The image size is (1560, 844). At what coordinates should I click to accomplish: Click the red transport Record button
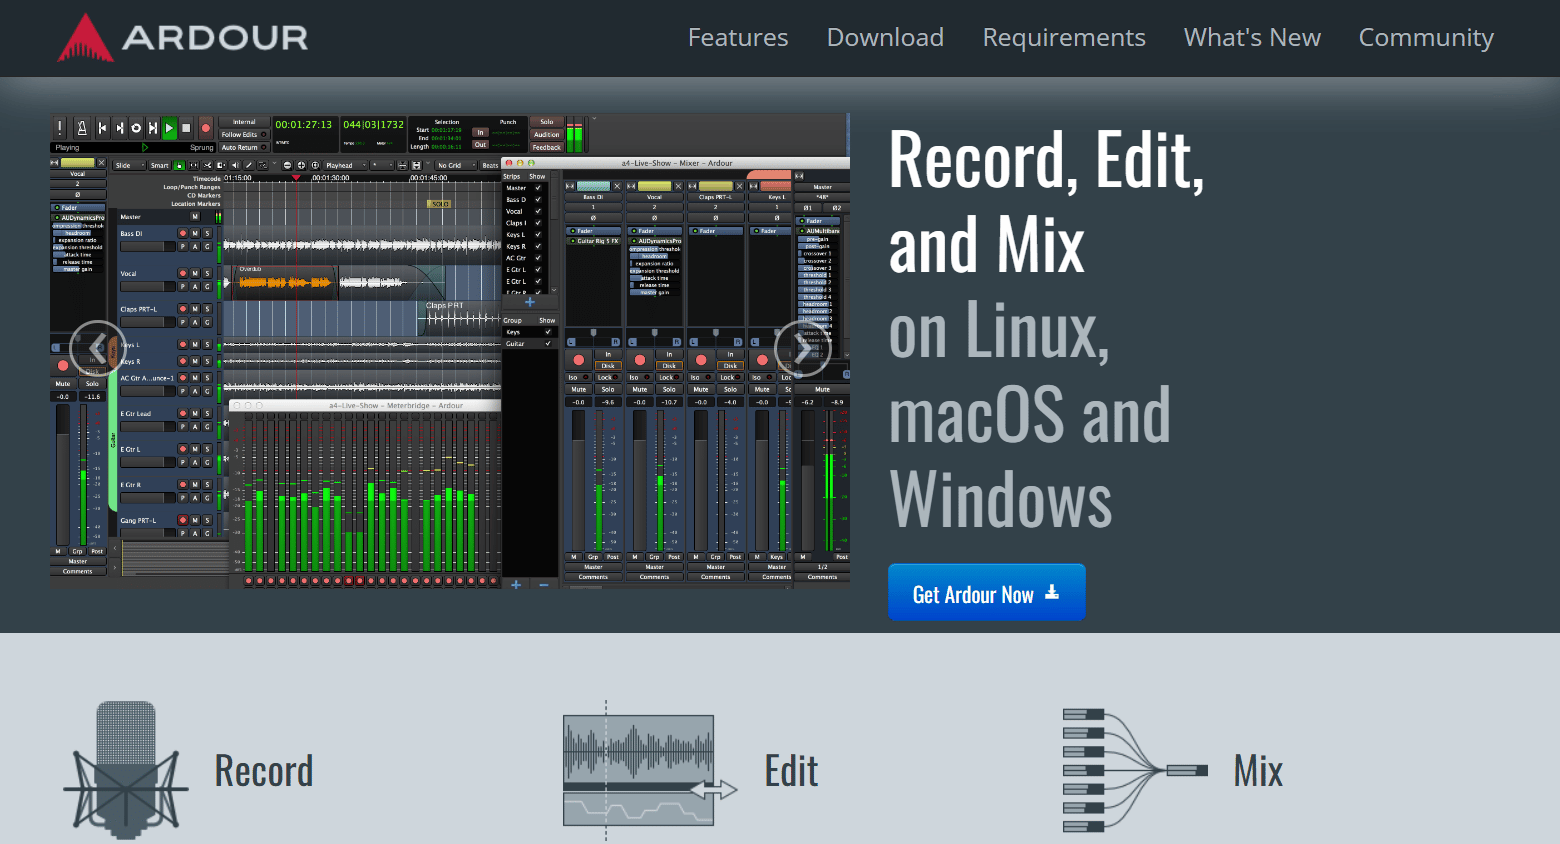coord(206,128)
